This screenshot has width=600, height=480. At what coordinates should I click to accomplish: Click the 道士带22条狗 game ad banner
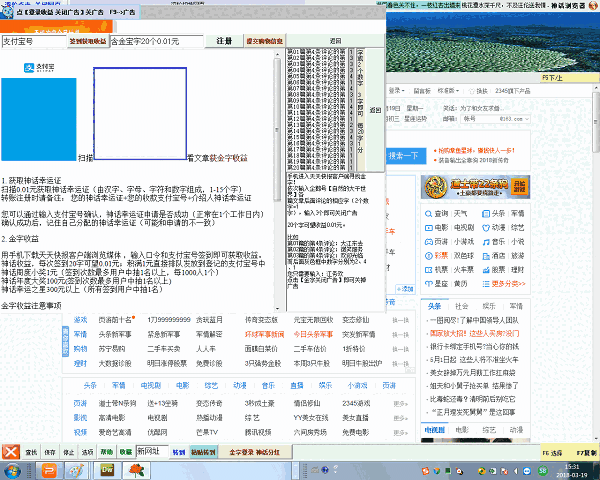(x=475, y=187)
